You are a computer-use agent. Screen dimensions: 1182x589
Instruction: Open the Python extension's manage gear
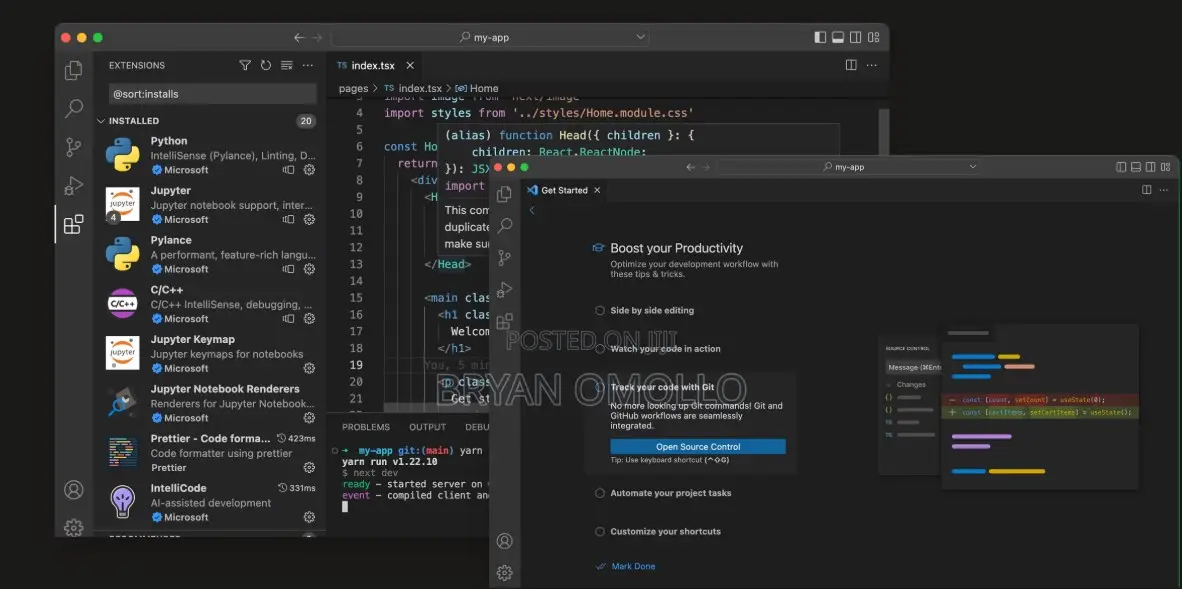point(309,170)
